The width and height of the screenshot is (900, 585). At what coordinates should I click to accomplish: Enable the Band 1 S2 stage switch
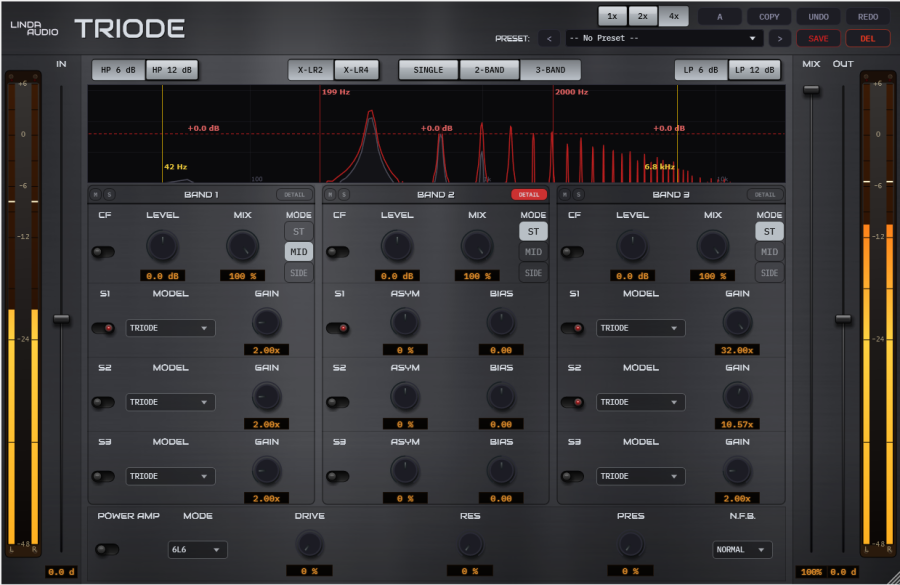[103, 402]
